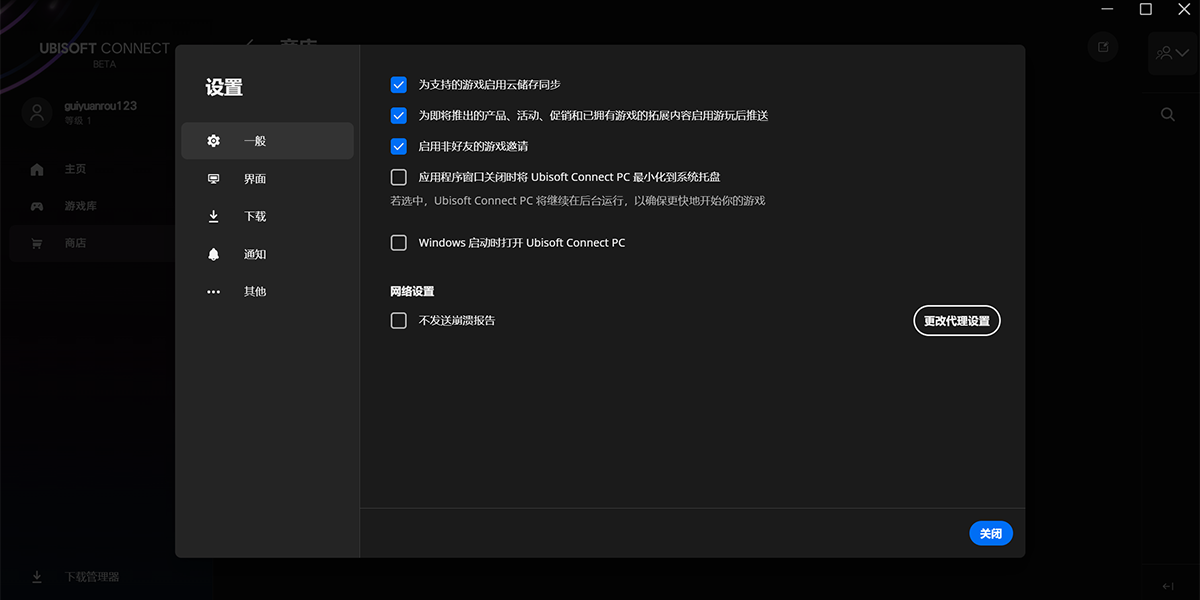Image resolution: width=1200 pixels, height=600 pixels.
Task: Click the 更改代理设置 button
Action: [x=957, y=321]
